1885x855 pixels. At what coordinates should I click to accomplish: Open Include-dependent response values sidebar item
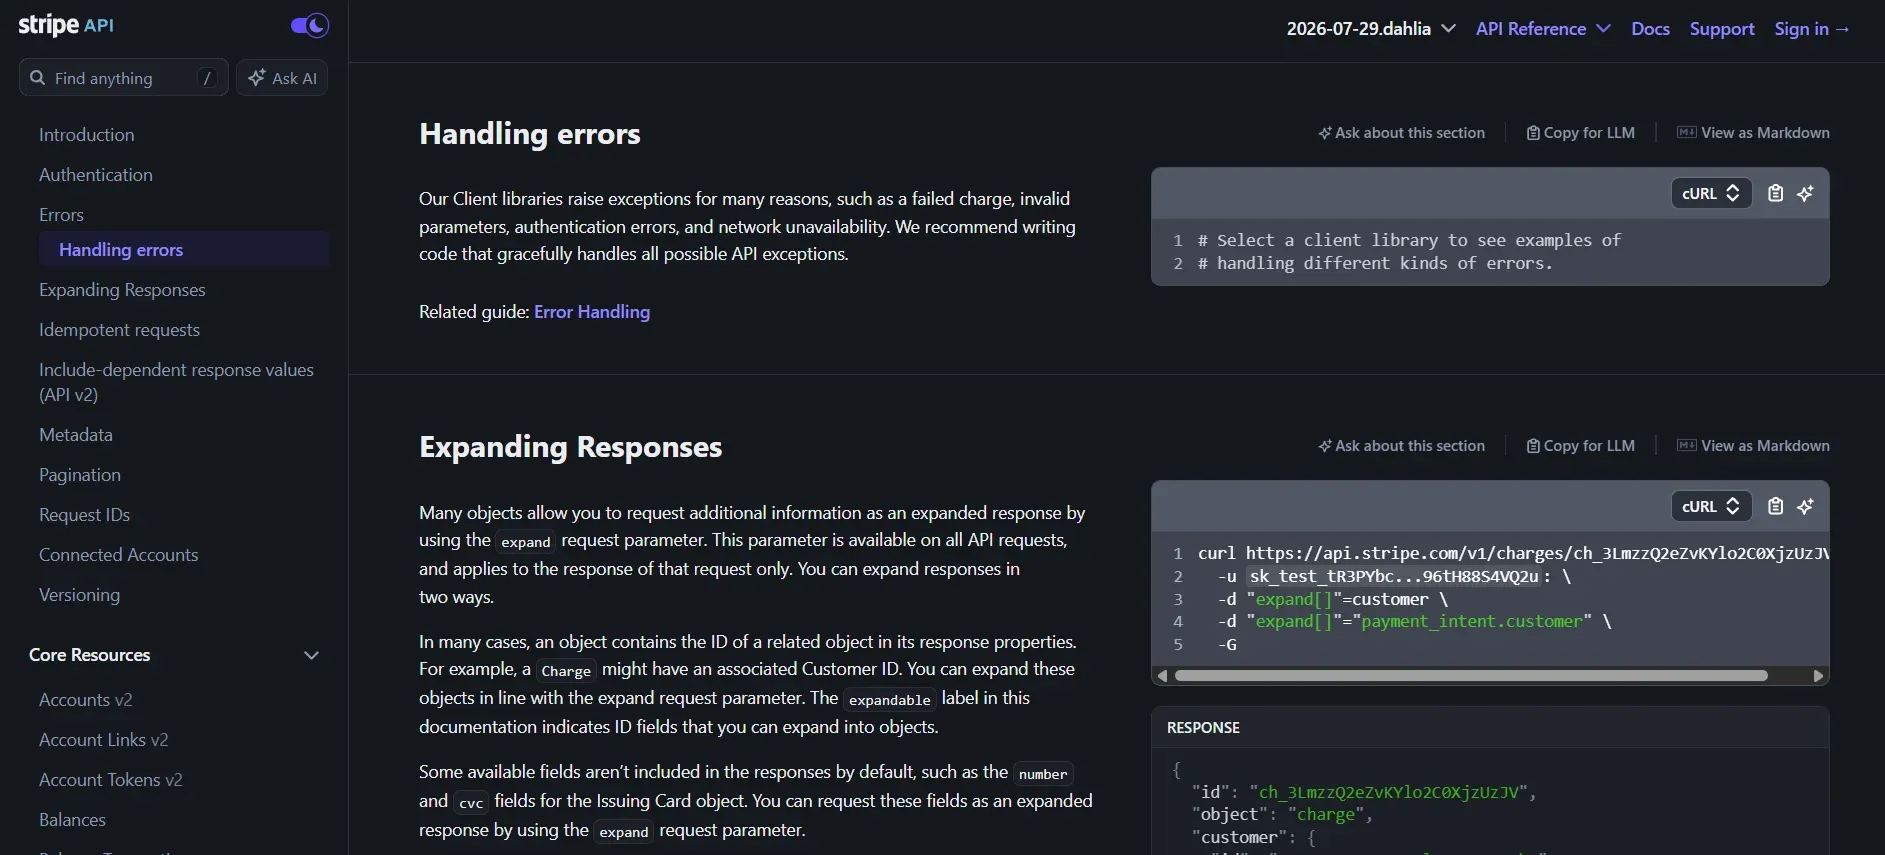coord(176,382)
